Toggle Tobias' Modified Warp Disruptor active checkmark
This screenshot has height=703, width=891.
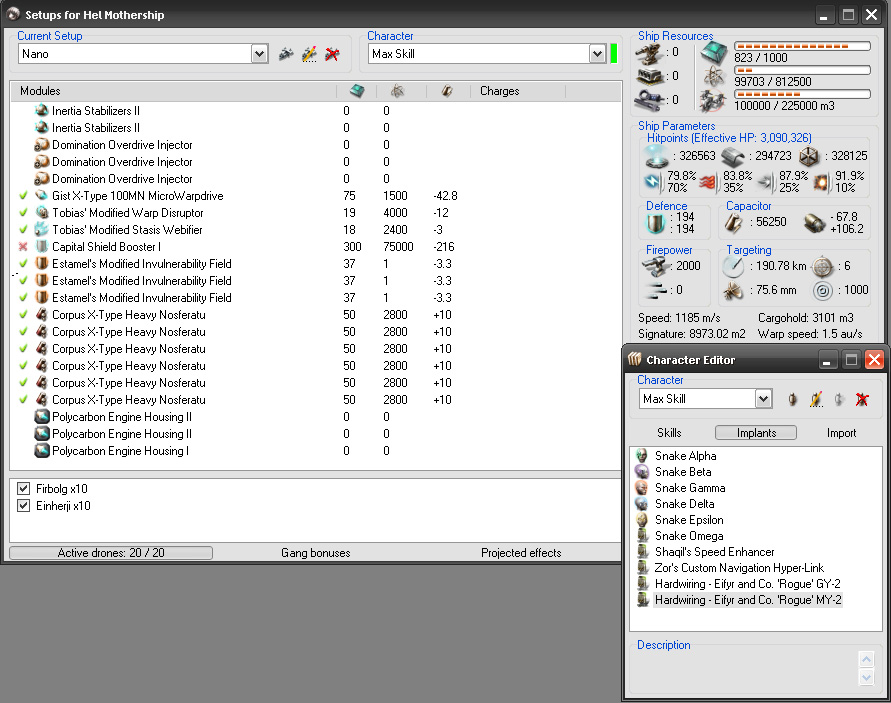click(x=23, y=213)
